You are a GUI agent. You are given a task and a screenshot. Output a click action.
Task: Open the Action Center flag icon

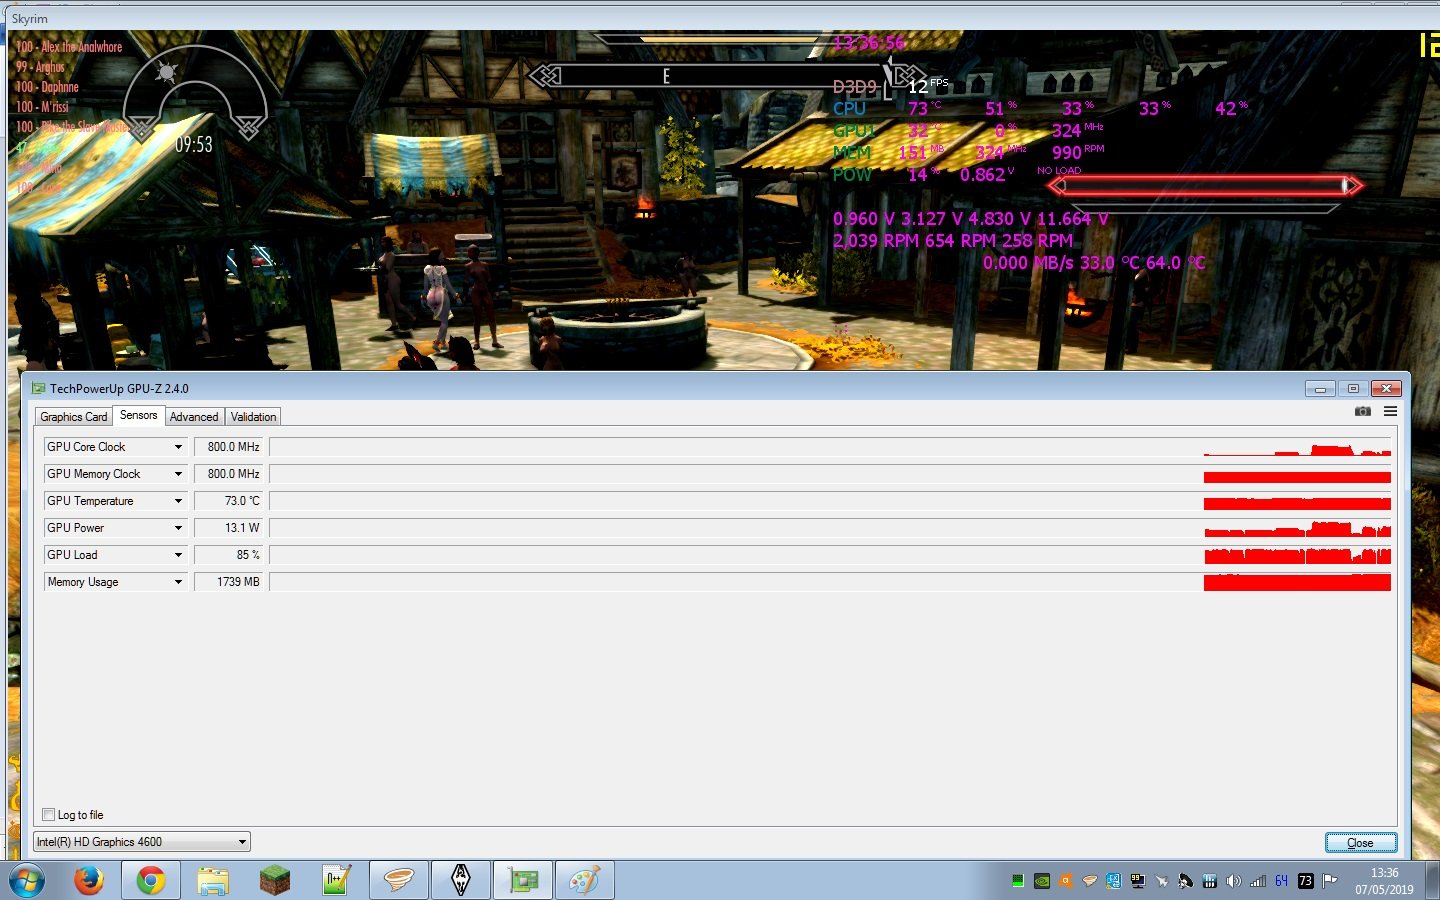pyautogui.click(x=1329, y=881)
